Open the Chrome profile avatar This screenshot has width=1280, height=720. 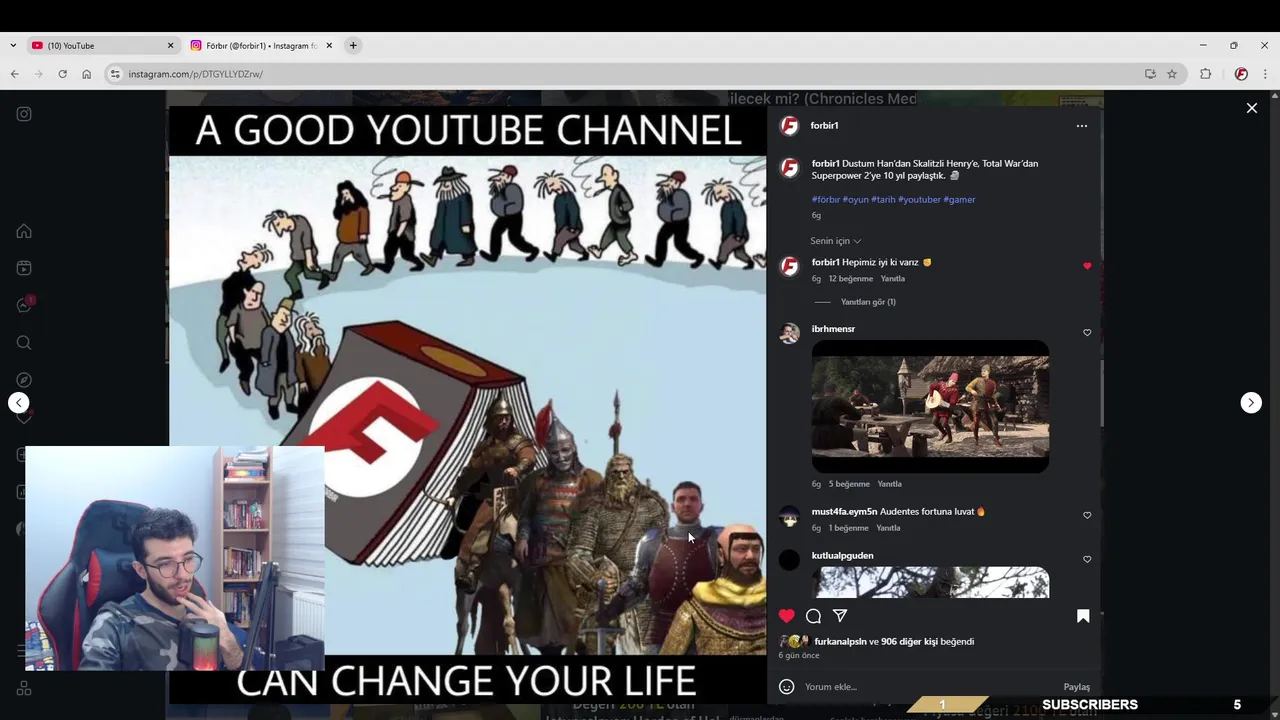click(x=1241, y=74)
